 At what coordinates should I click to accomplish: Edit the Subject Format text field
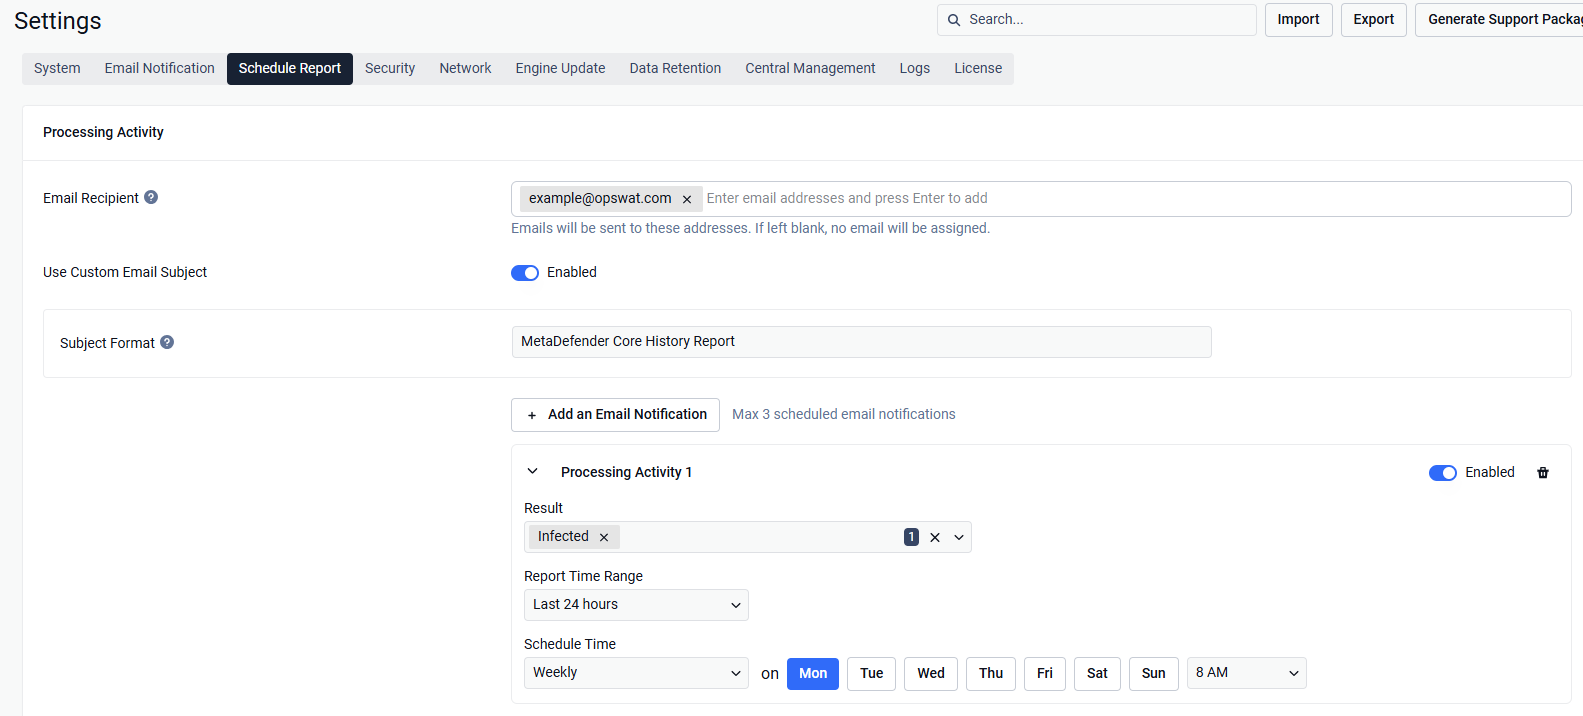[861, 342]
